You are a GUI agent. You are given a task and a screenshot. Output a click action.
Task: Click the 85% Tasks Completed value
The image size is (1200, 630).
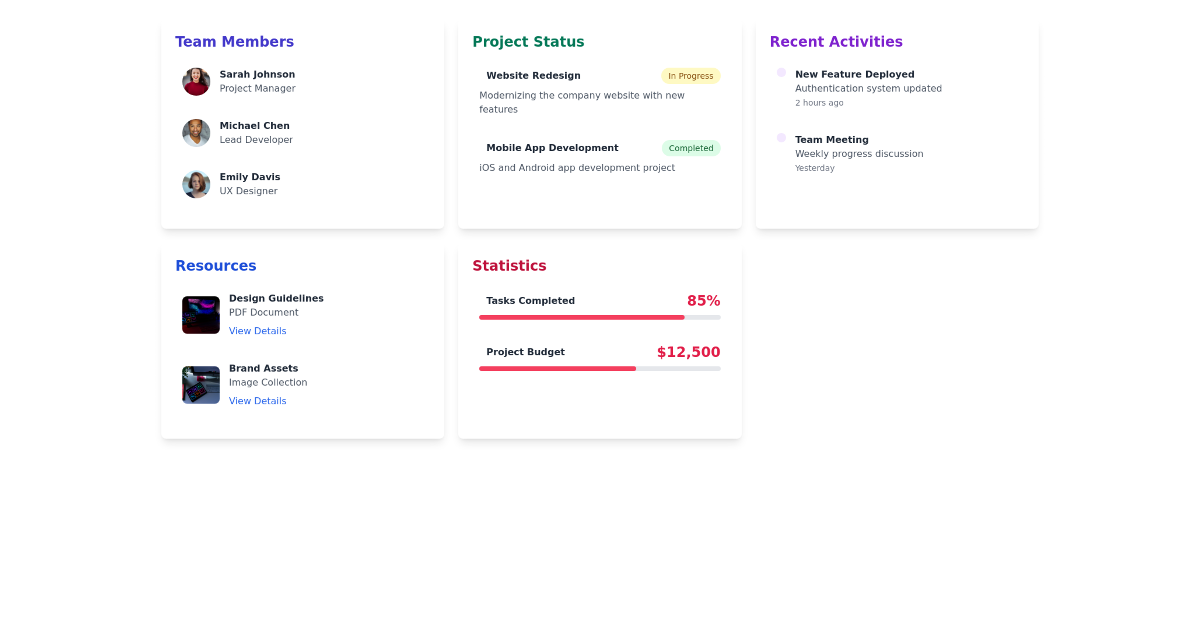coord(705,300)
